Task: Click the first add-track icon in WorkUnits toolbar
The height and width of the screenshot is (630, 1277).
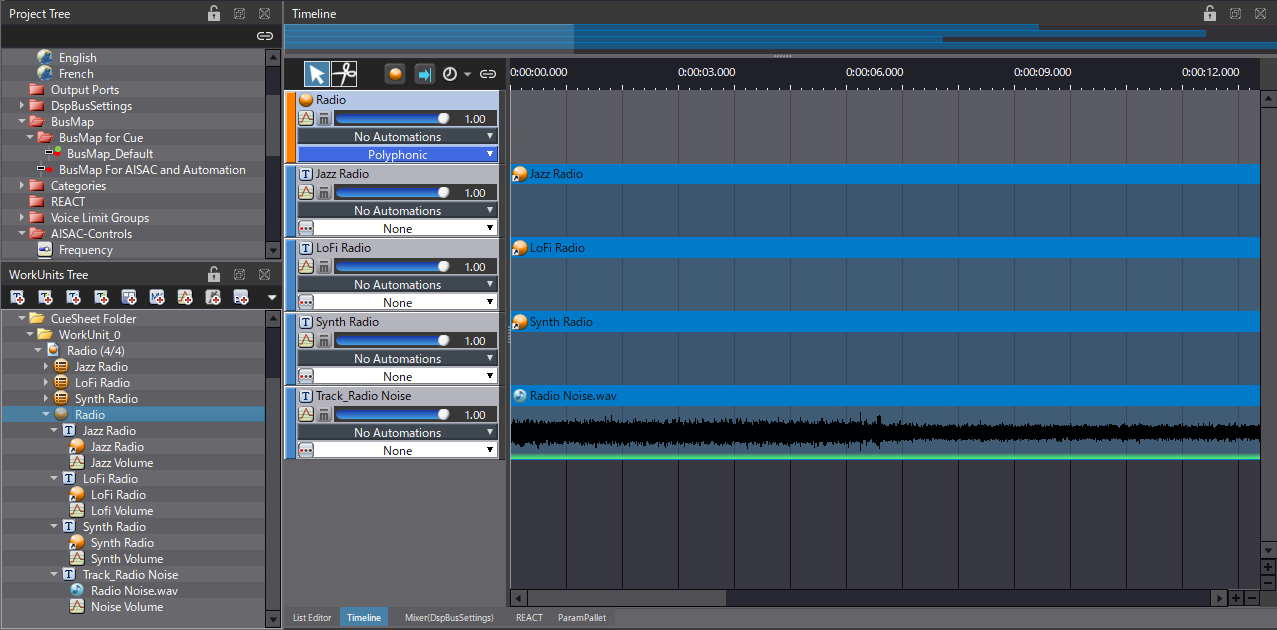Action: point(18,297)
